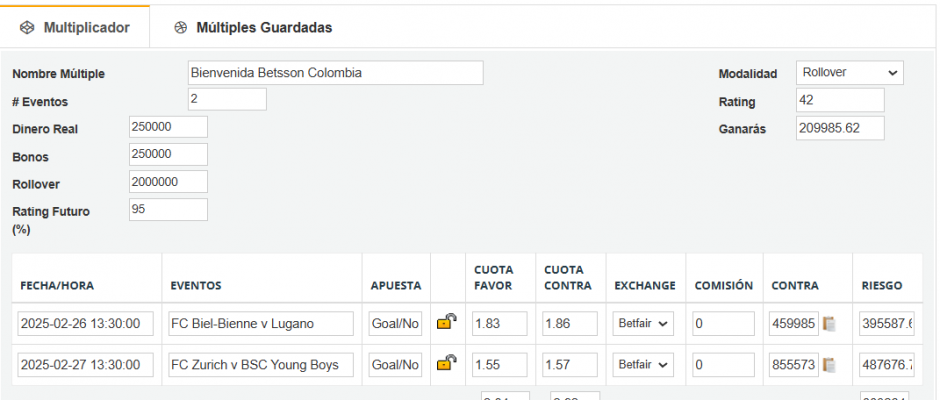Click the Multiplicador tab icon
Viewport: 940px width, 400px height.
coord(28,28)
